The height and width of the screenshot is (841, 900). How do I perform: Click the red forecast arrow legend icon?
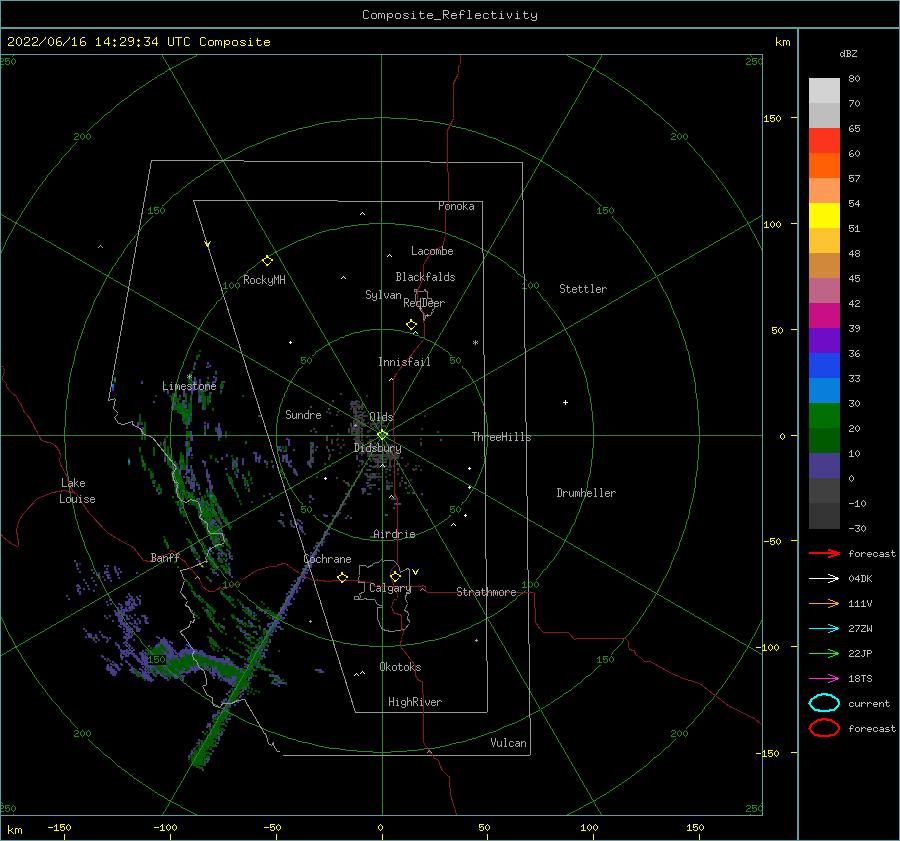click(x=824, y=553)
